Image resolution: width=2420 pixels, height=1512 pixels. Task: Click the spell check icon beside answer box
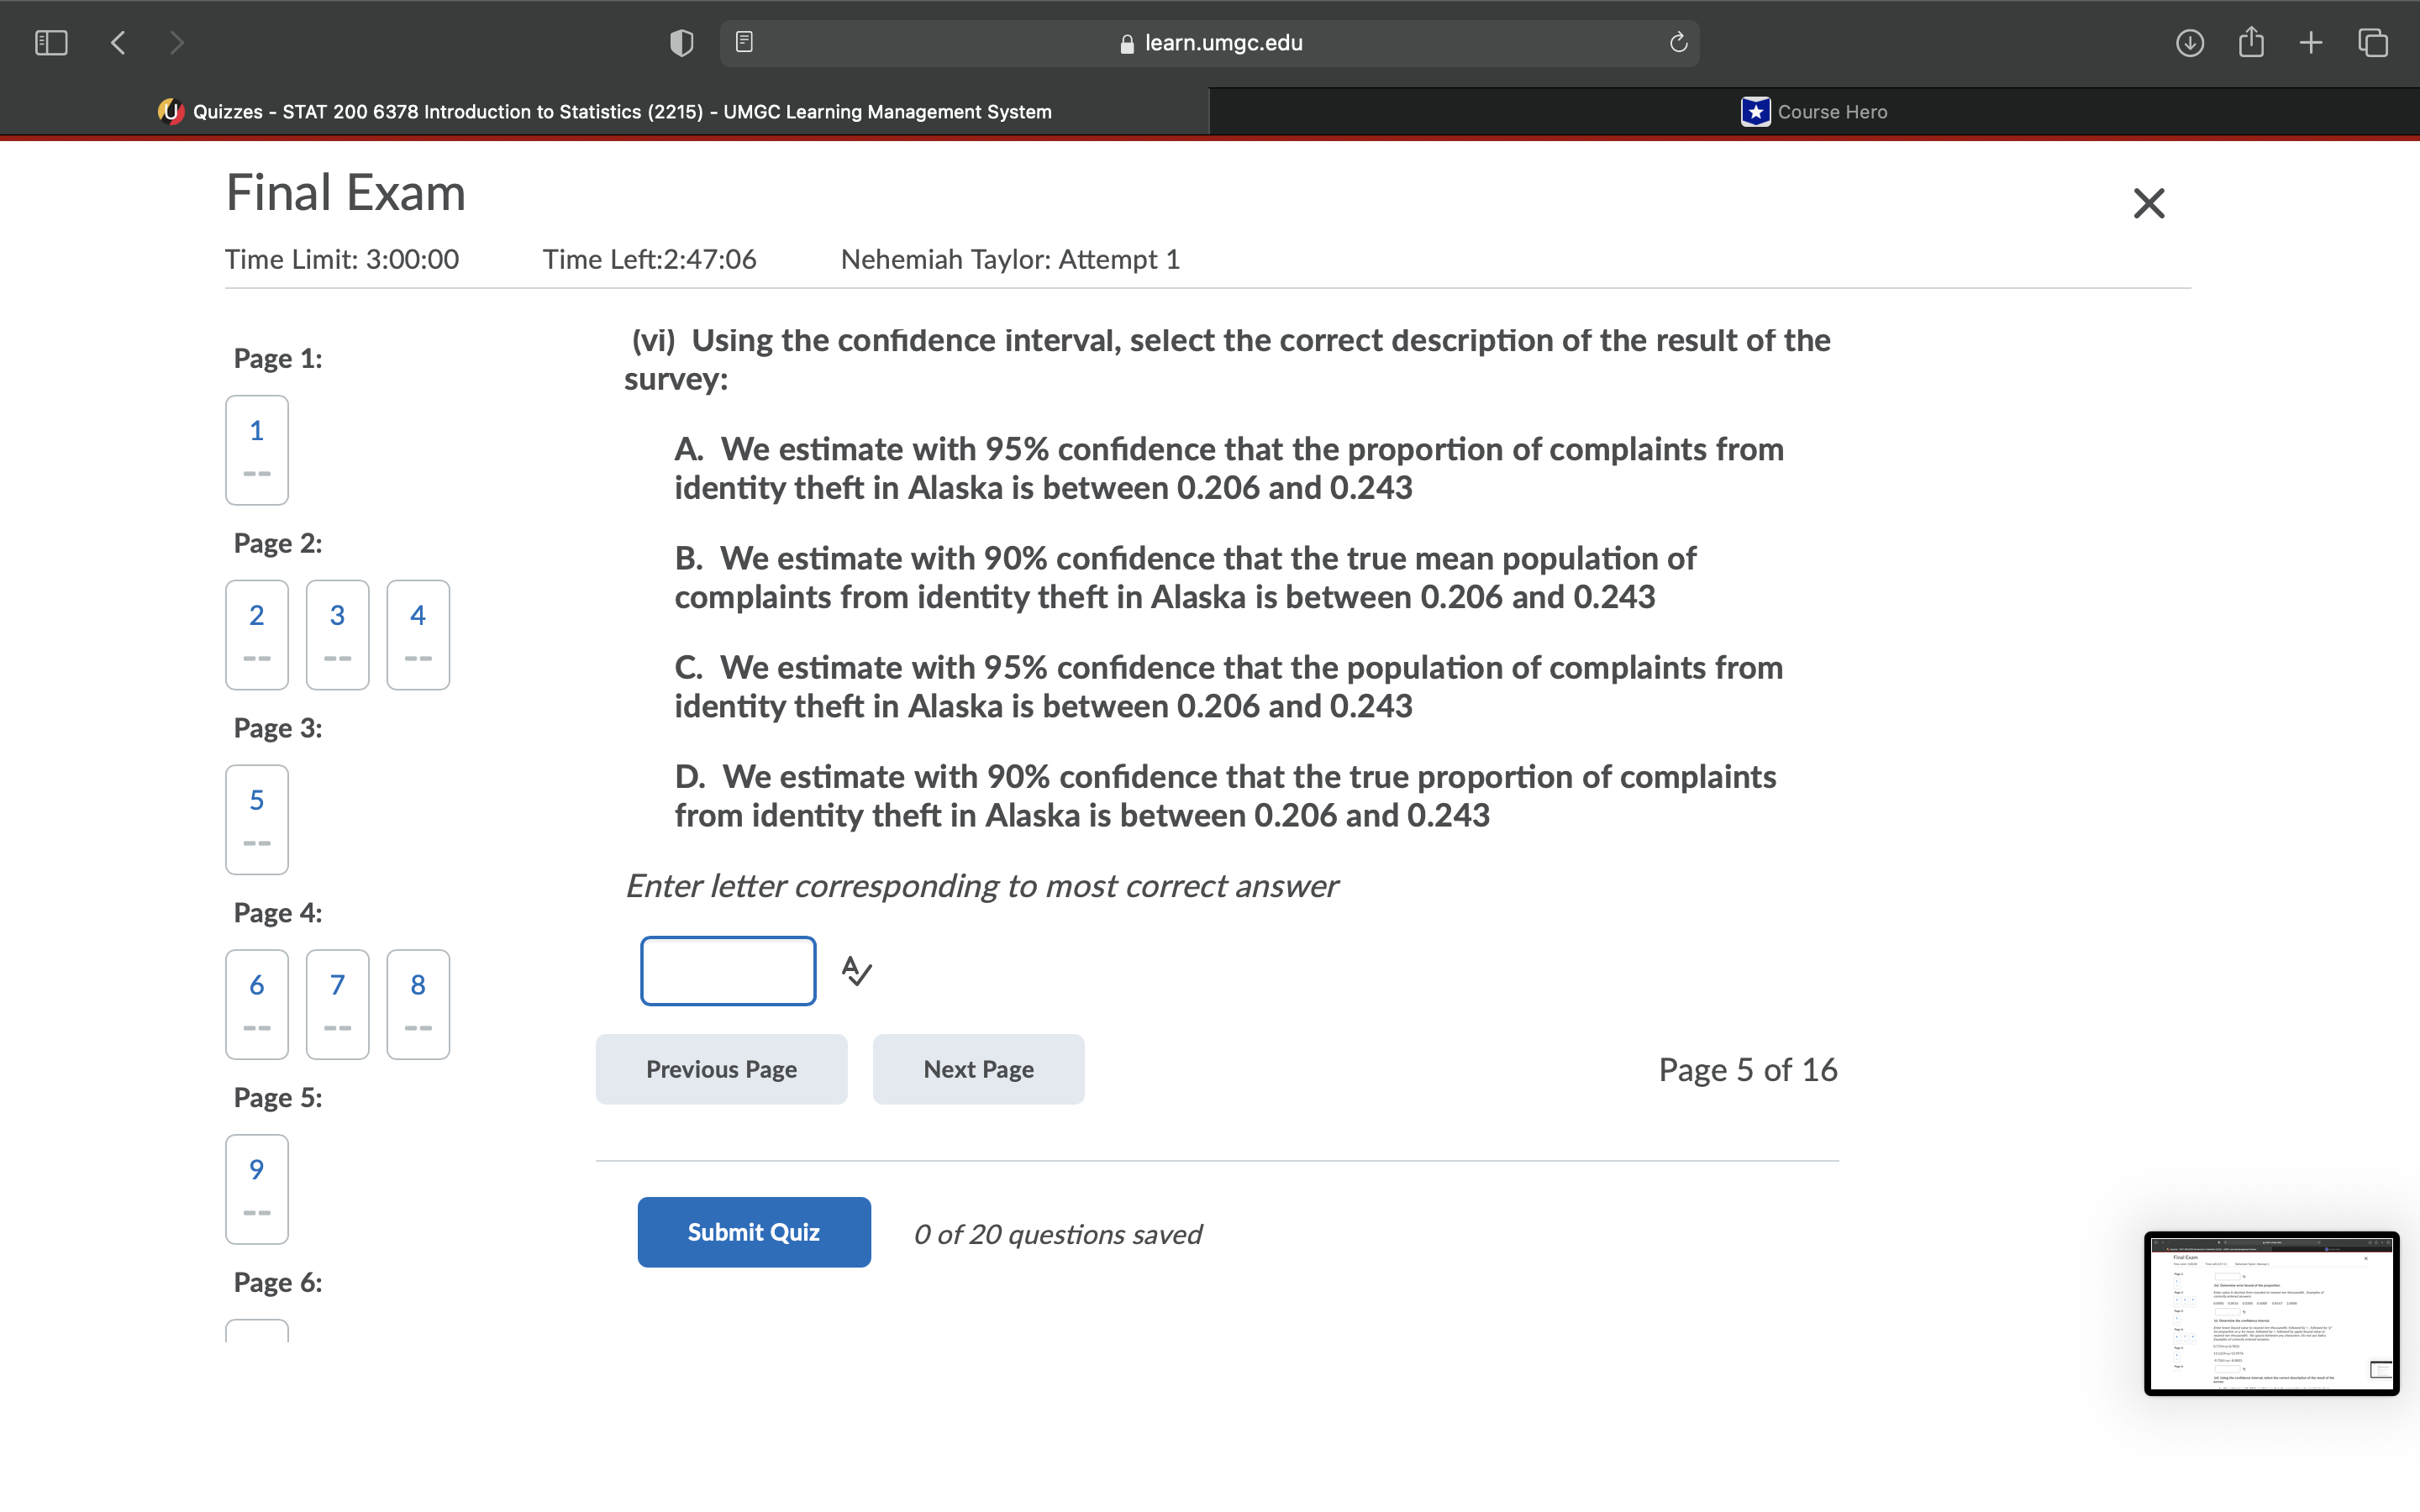[856, 971]
